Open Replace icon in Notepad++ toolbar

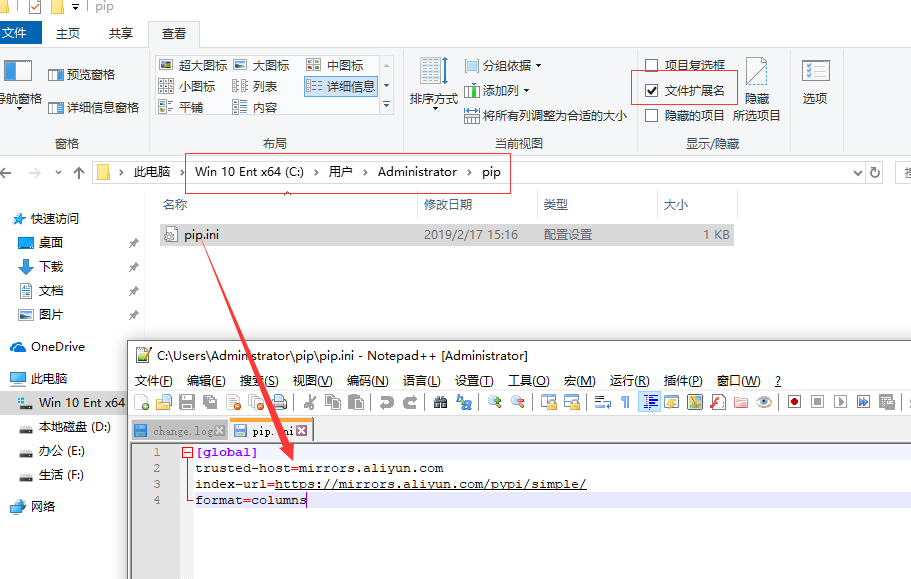coord(464,402)
